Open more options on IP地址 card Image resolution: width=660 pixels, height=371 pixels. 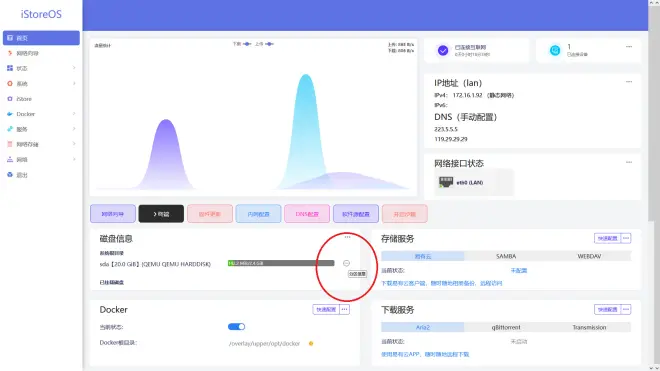(629, 82)
